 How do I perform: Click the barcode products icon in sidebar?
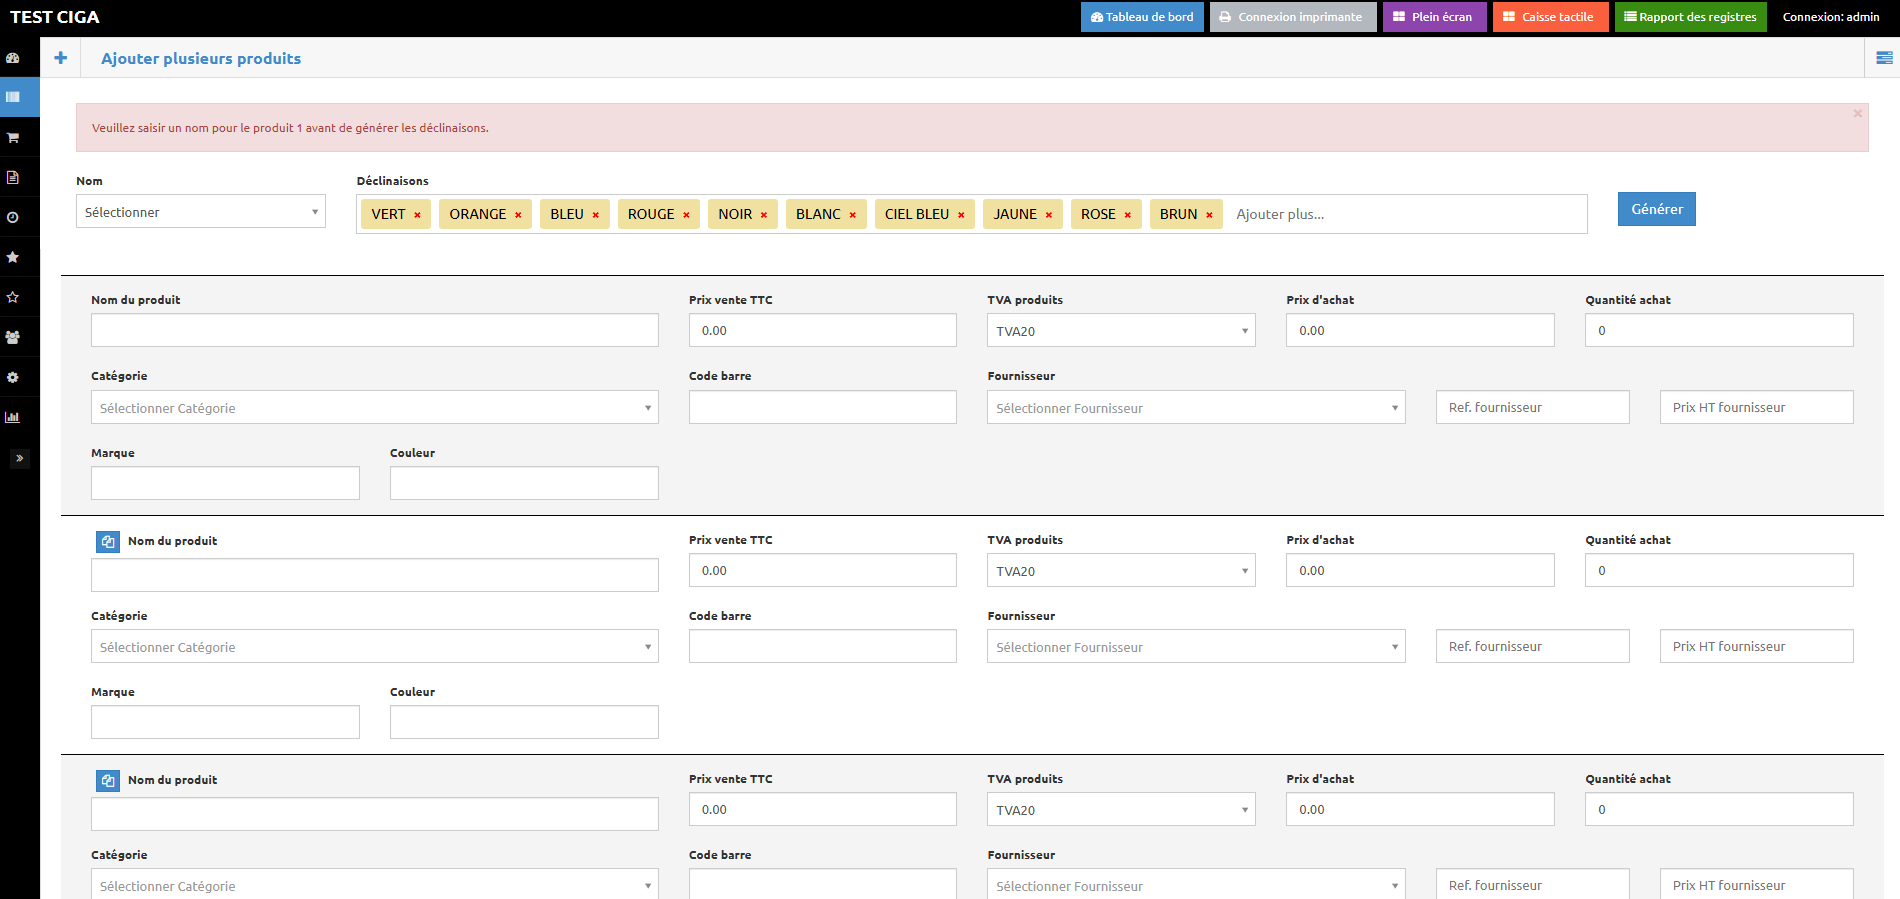pos(13,97)
